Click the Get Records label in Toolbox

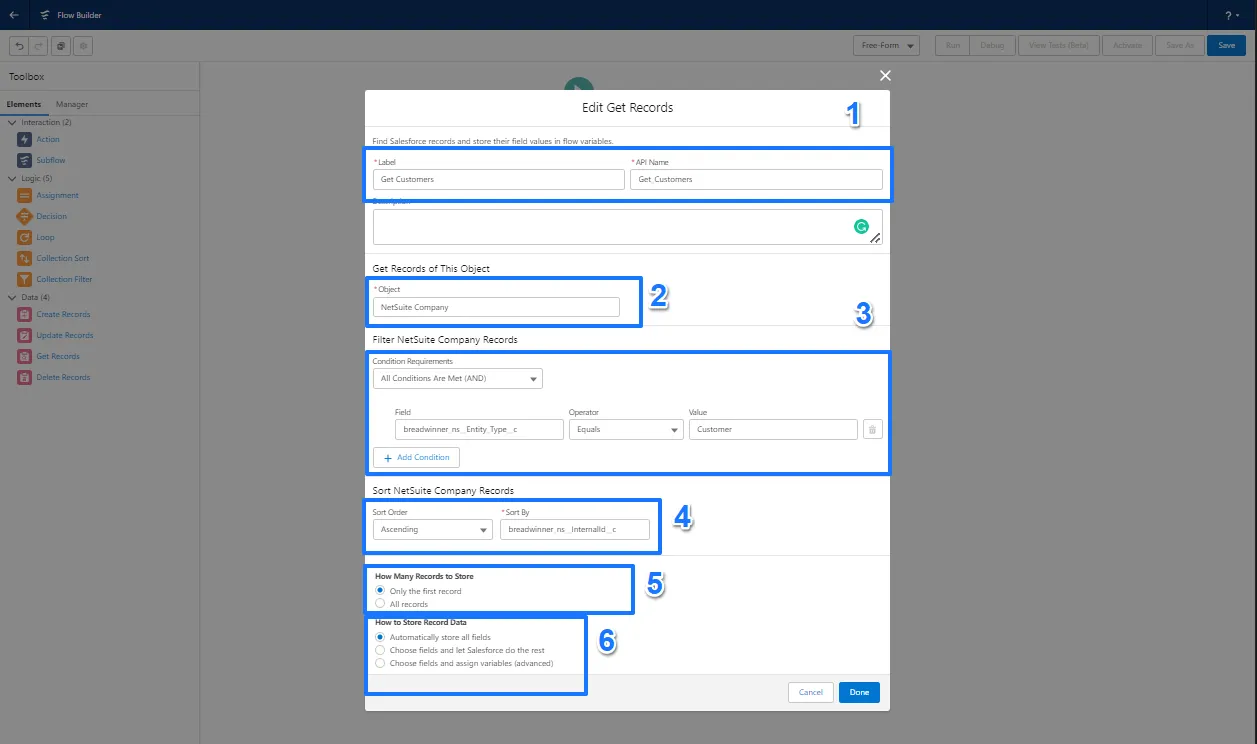click(58, 356)
